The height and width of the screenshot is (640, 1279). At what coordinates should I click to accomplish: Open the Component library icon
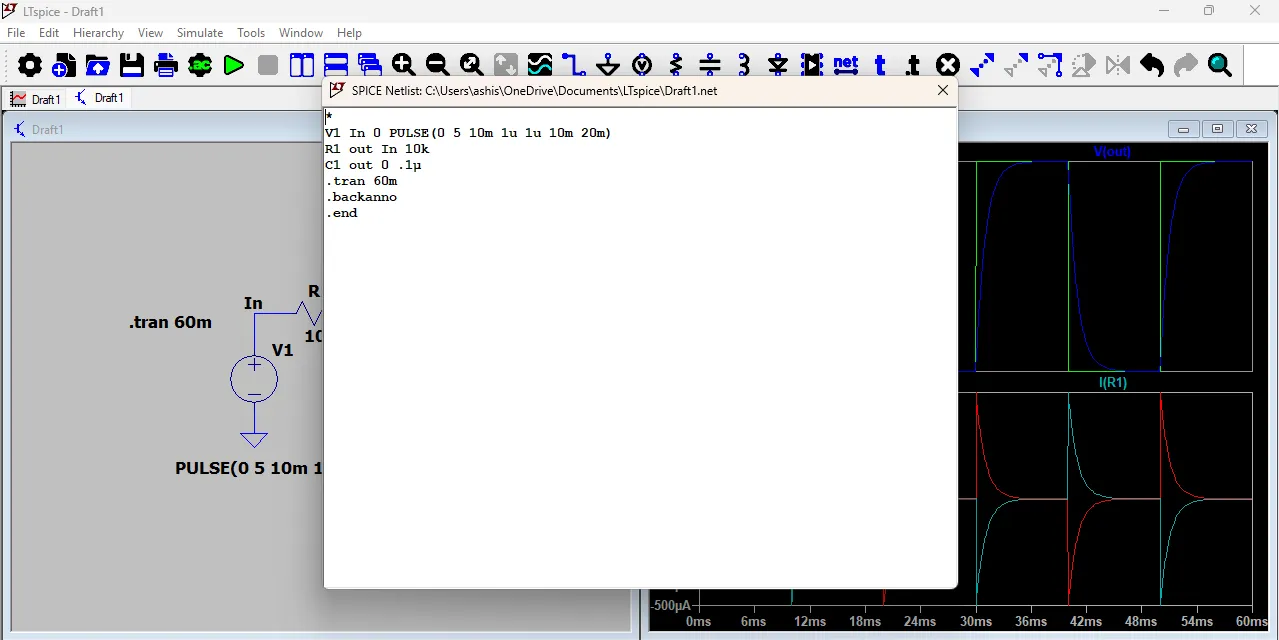(x=812, y=65)
